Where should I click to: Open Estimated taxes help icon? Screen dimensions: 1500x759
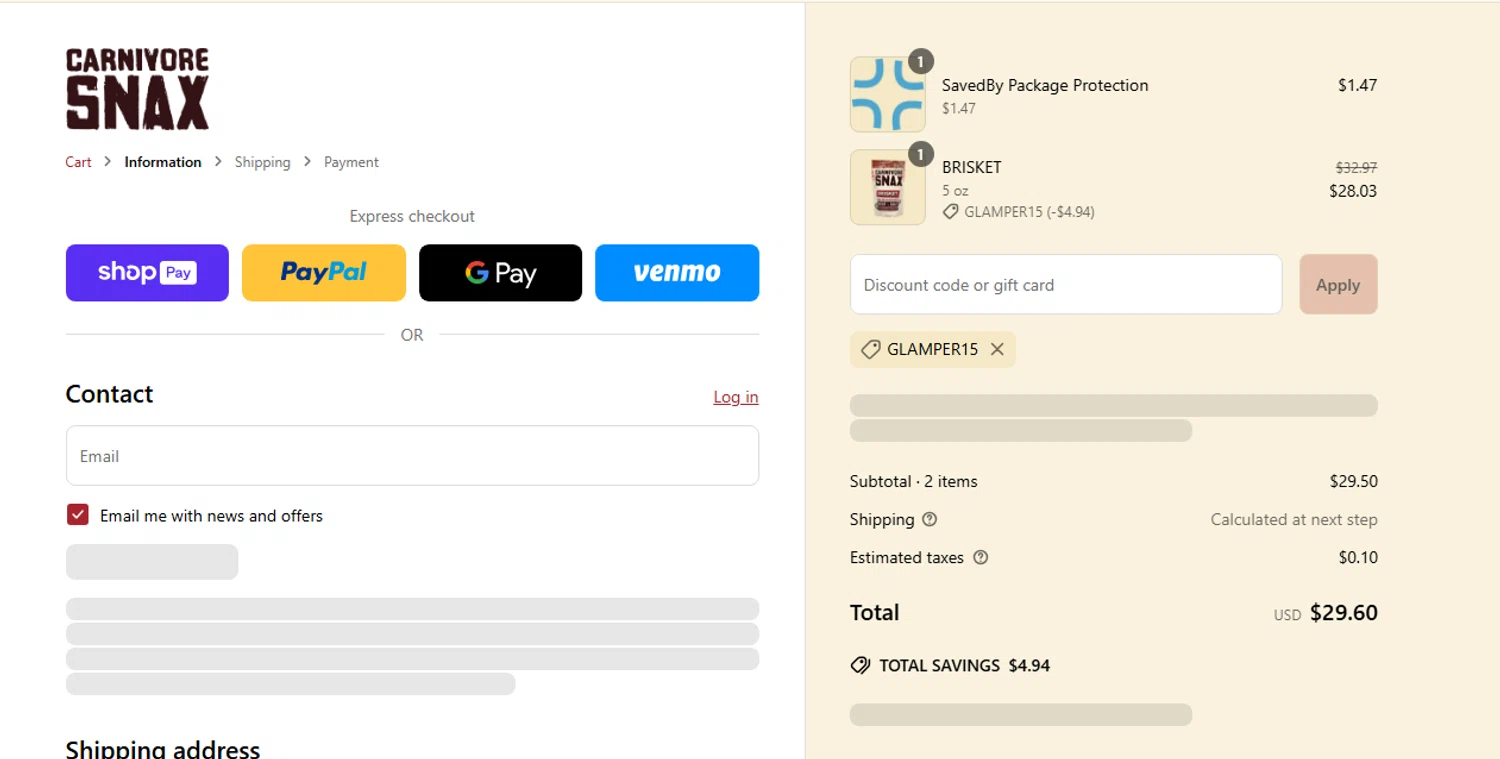[981, 557]
